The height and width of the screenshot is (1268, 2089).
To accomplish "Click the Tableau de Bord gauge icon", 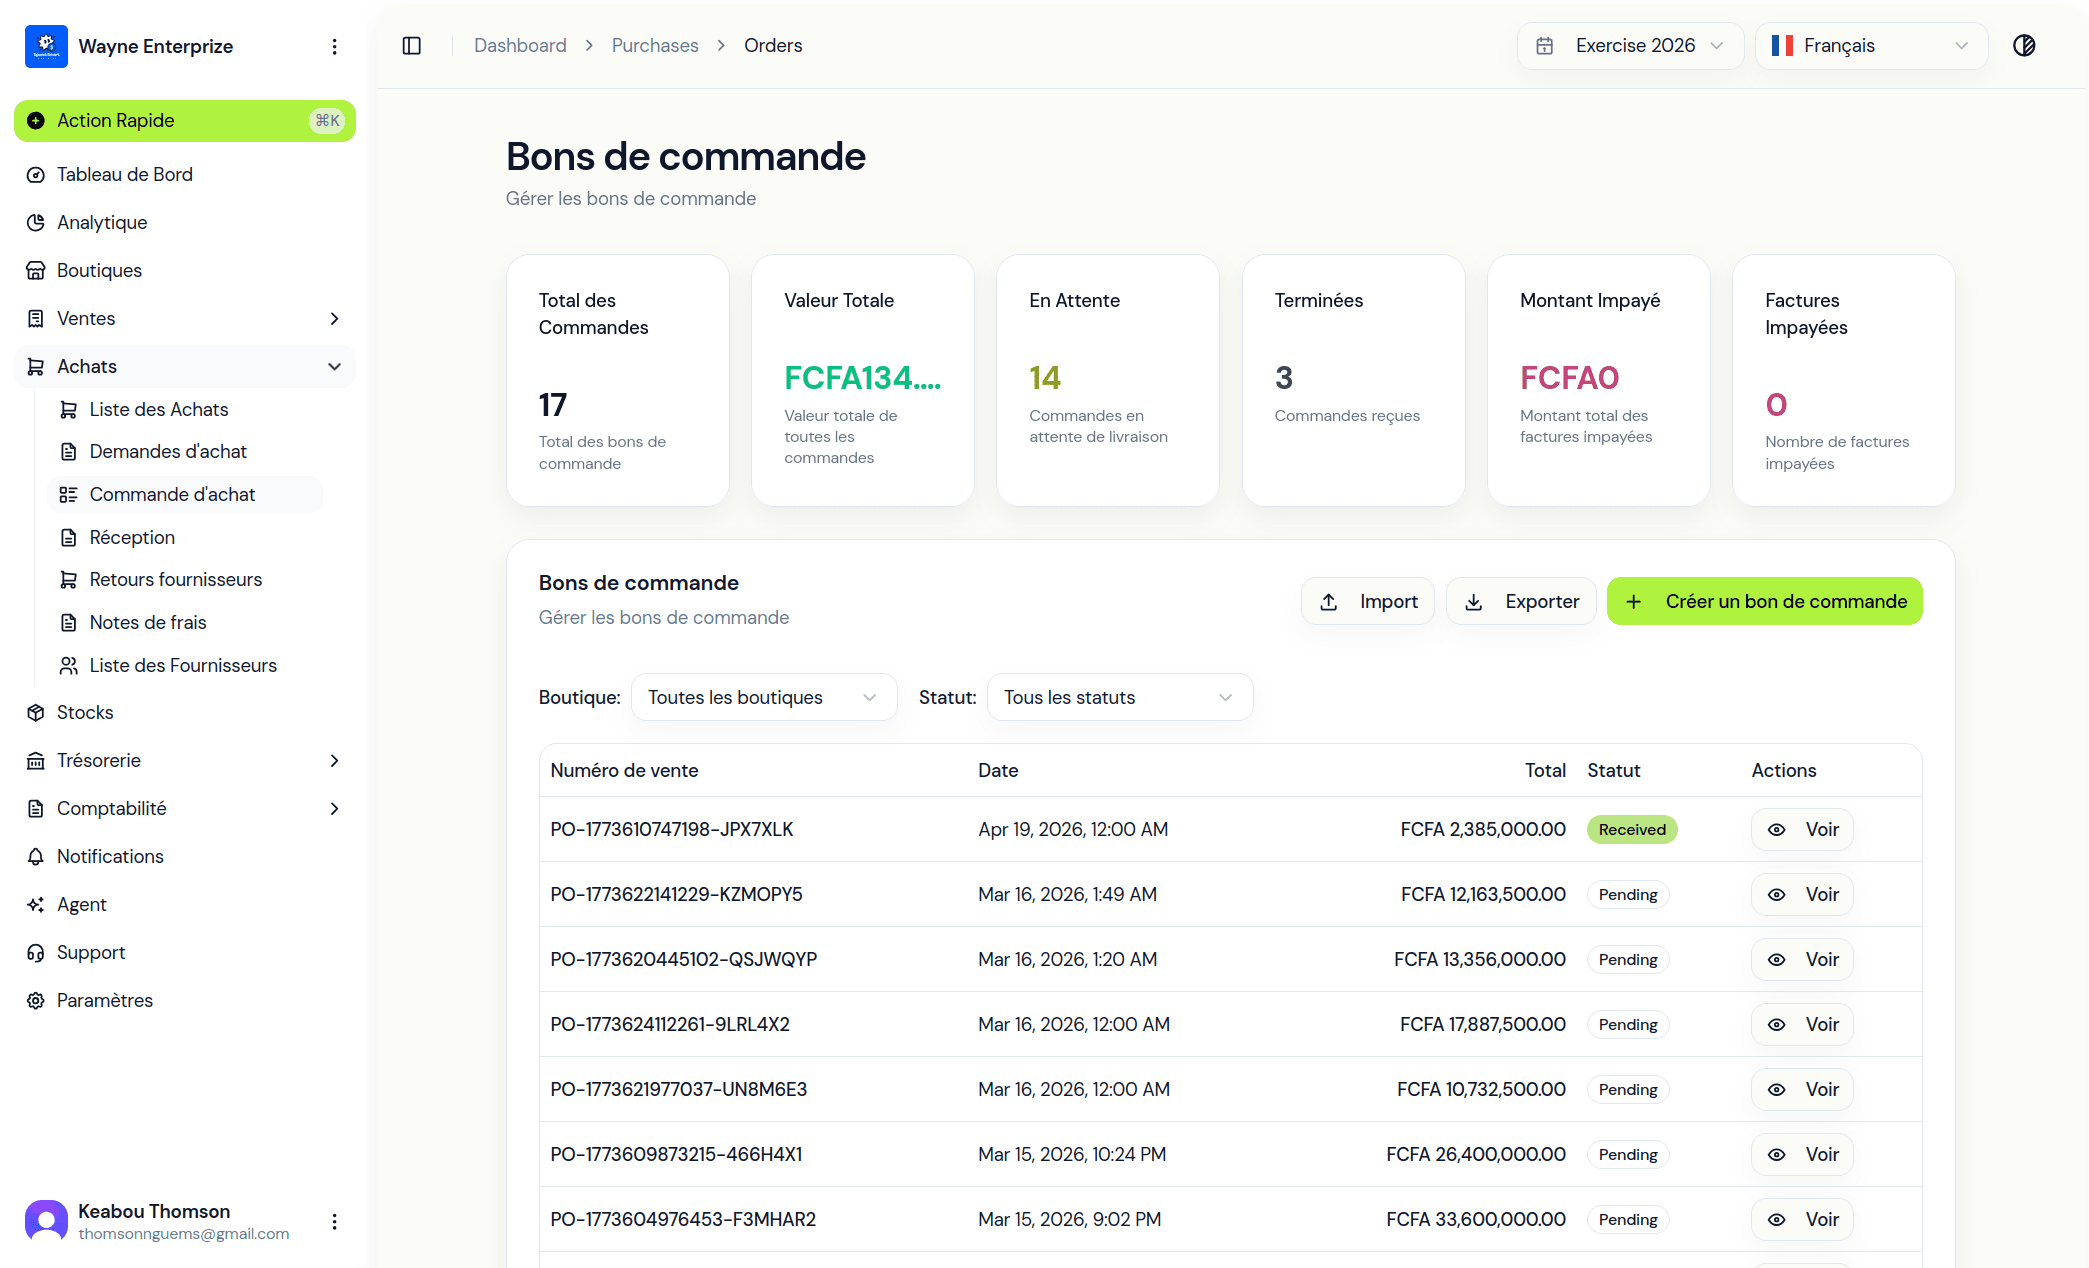I will tap(36, 175).
